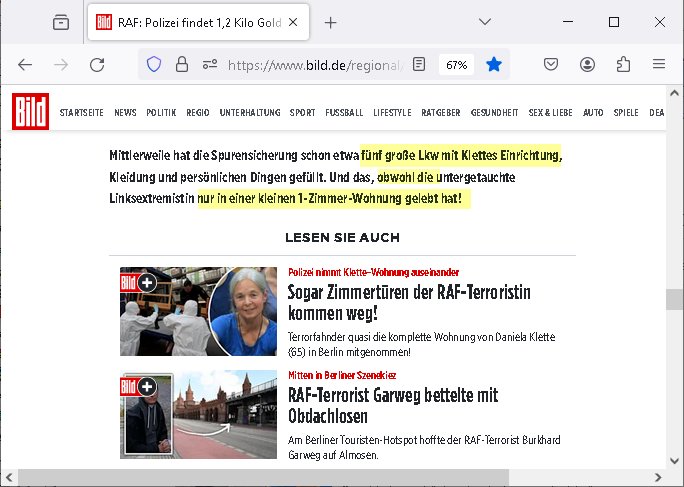Click teaser text Am Berliner Touristen-Hotspot
Viewport: 684px width, 487px height.
click(424, 447)
